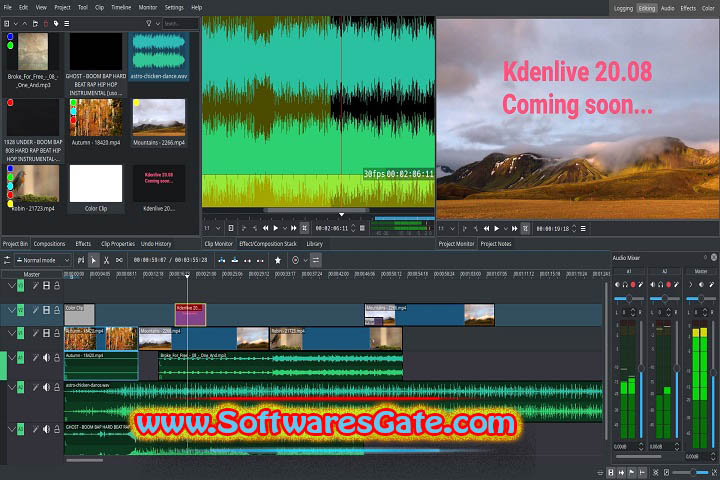The image size is (720, 480).
Task: Switch to the Effect/Composition Stack tab
Action: tap(268, 244)
